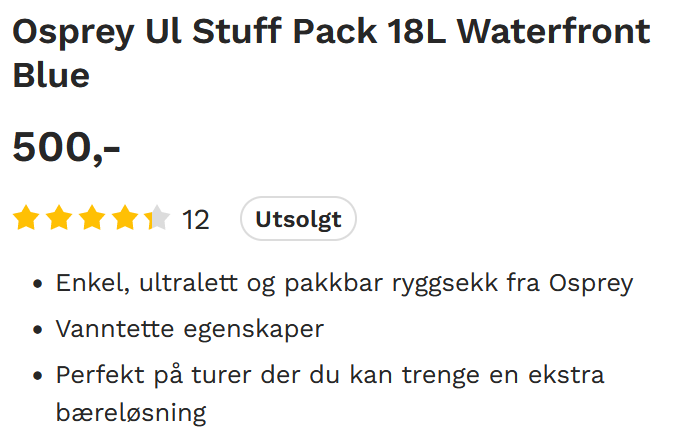Click the bullet dot before 'Enkel, ultralett'
The image size is (677, 440).
click(37, 284)
